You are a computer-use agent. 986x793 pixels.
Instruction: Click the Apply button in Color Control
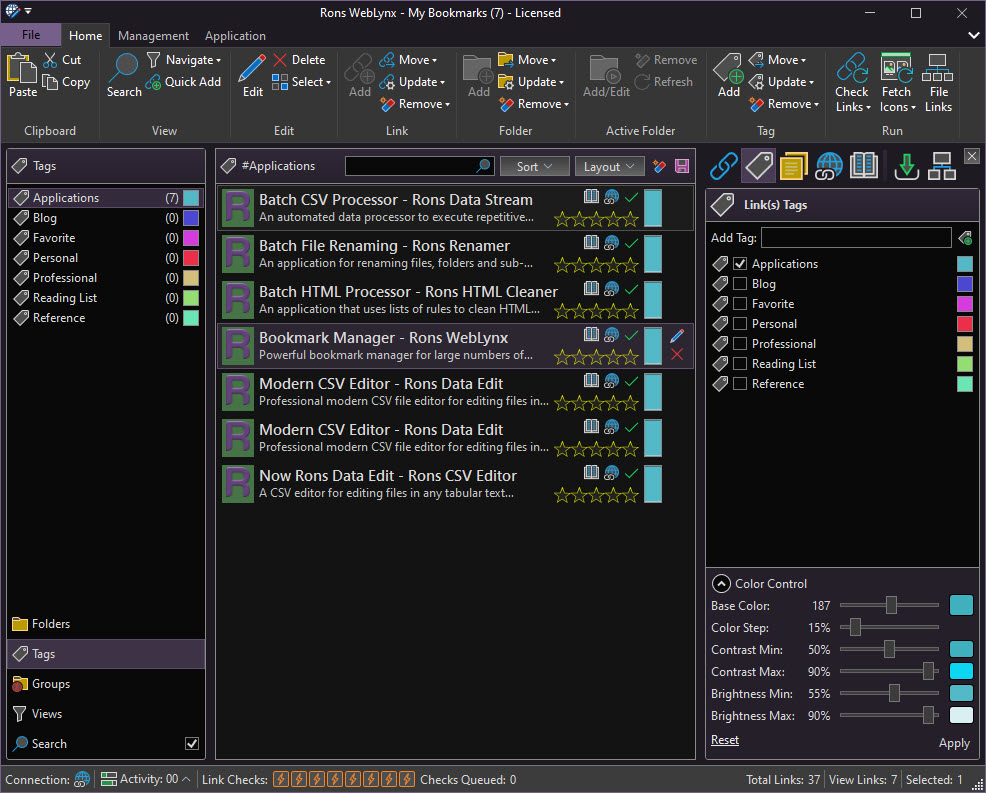click(953, 743)
